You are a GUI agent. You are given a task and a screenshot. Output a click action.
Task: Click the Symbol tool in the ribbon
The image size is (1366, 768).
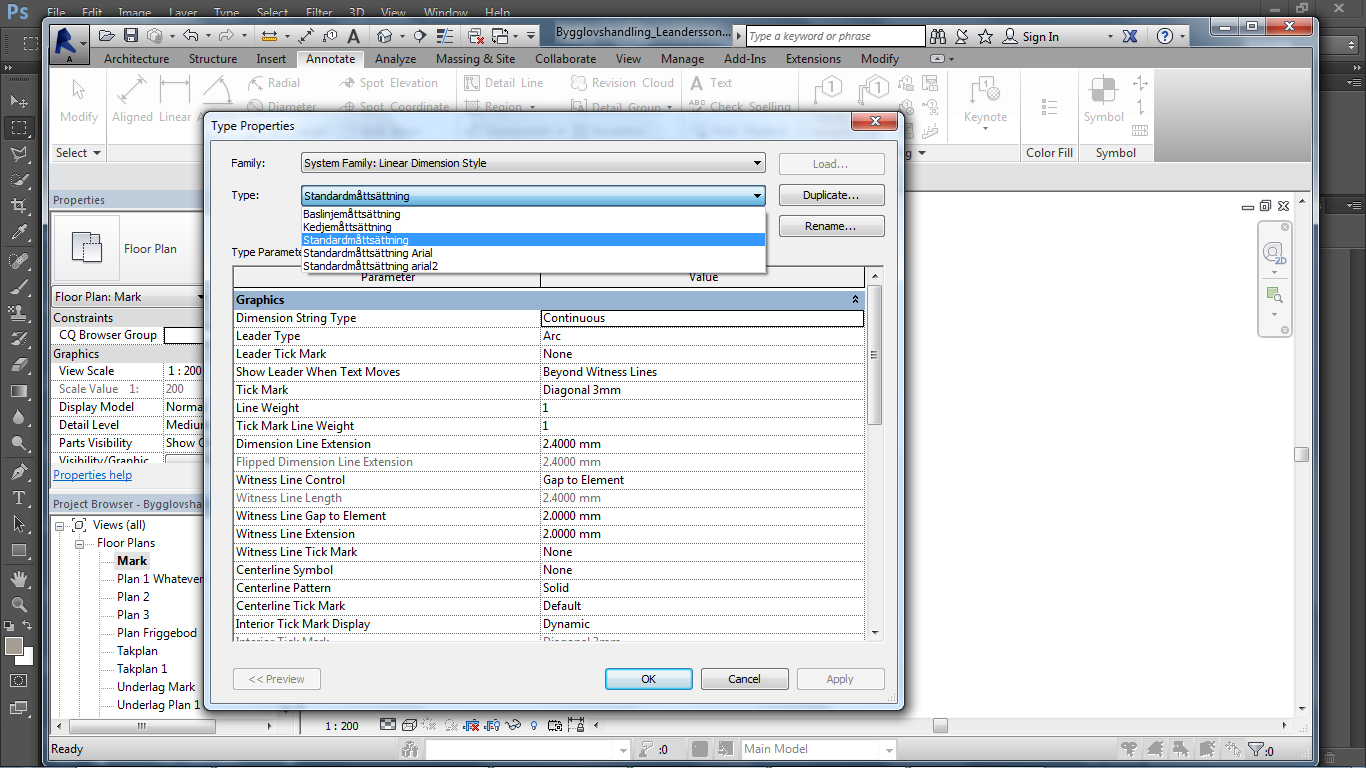[x=1104, y=100]
